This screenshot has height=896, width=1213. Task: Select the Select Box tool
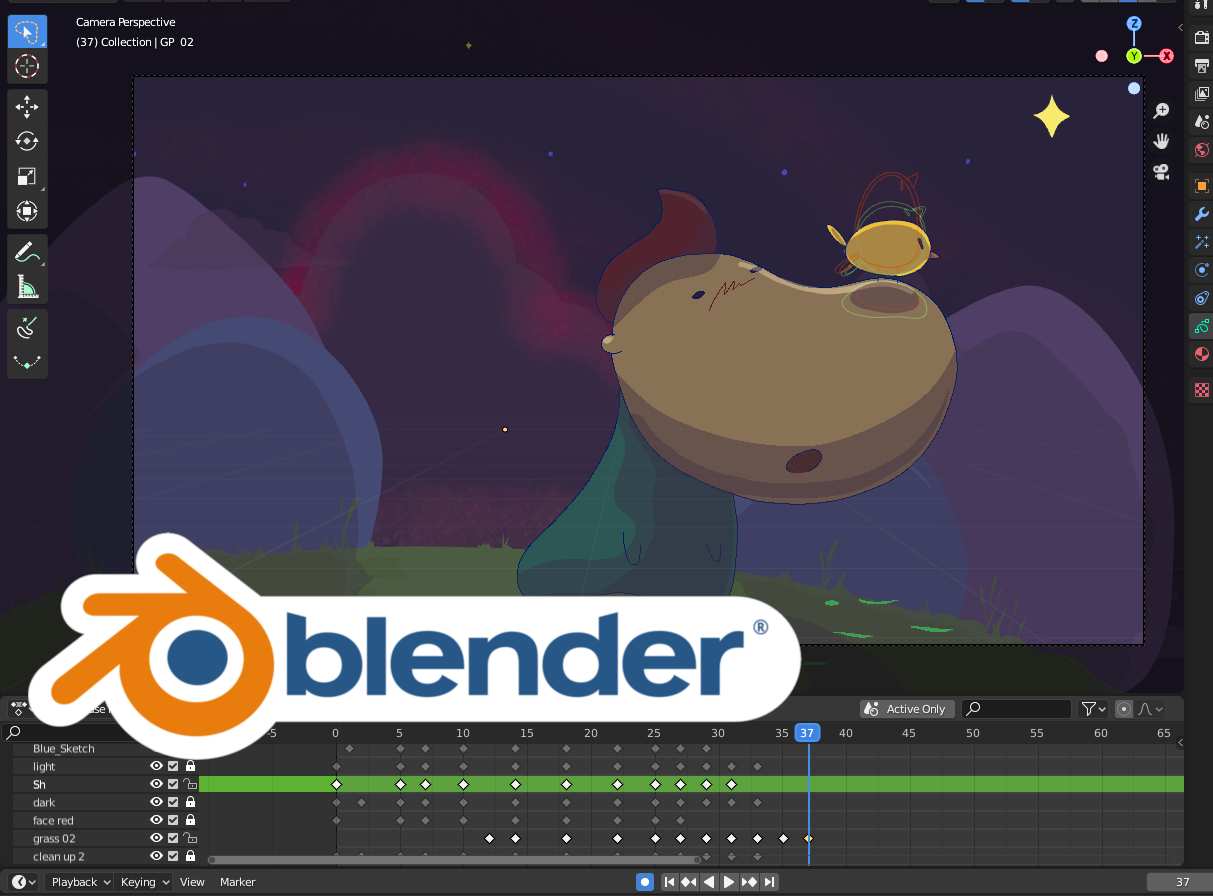(27, 31)
